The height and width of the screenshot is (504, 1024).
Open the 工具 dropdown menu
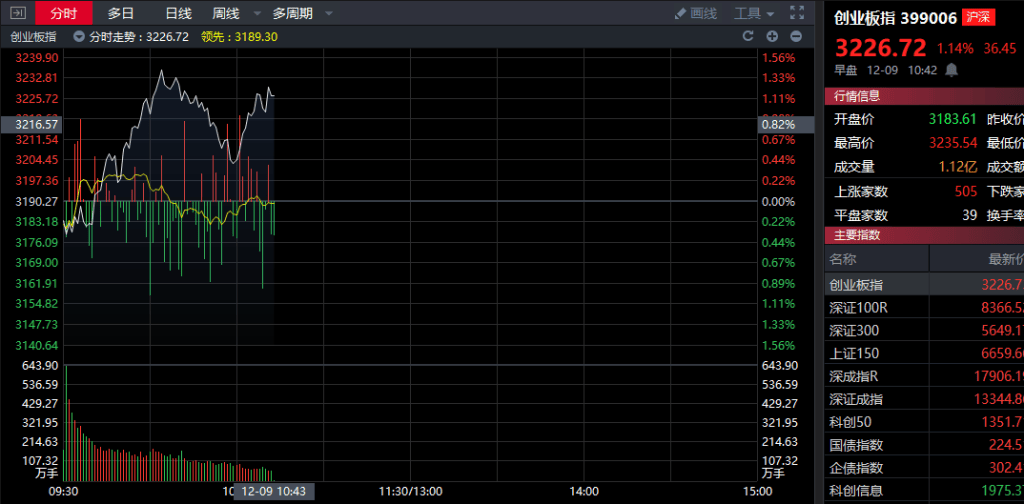pyautogui.click(x=754, y=13)
